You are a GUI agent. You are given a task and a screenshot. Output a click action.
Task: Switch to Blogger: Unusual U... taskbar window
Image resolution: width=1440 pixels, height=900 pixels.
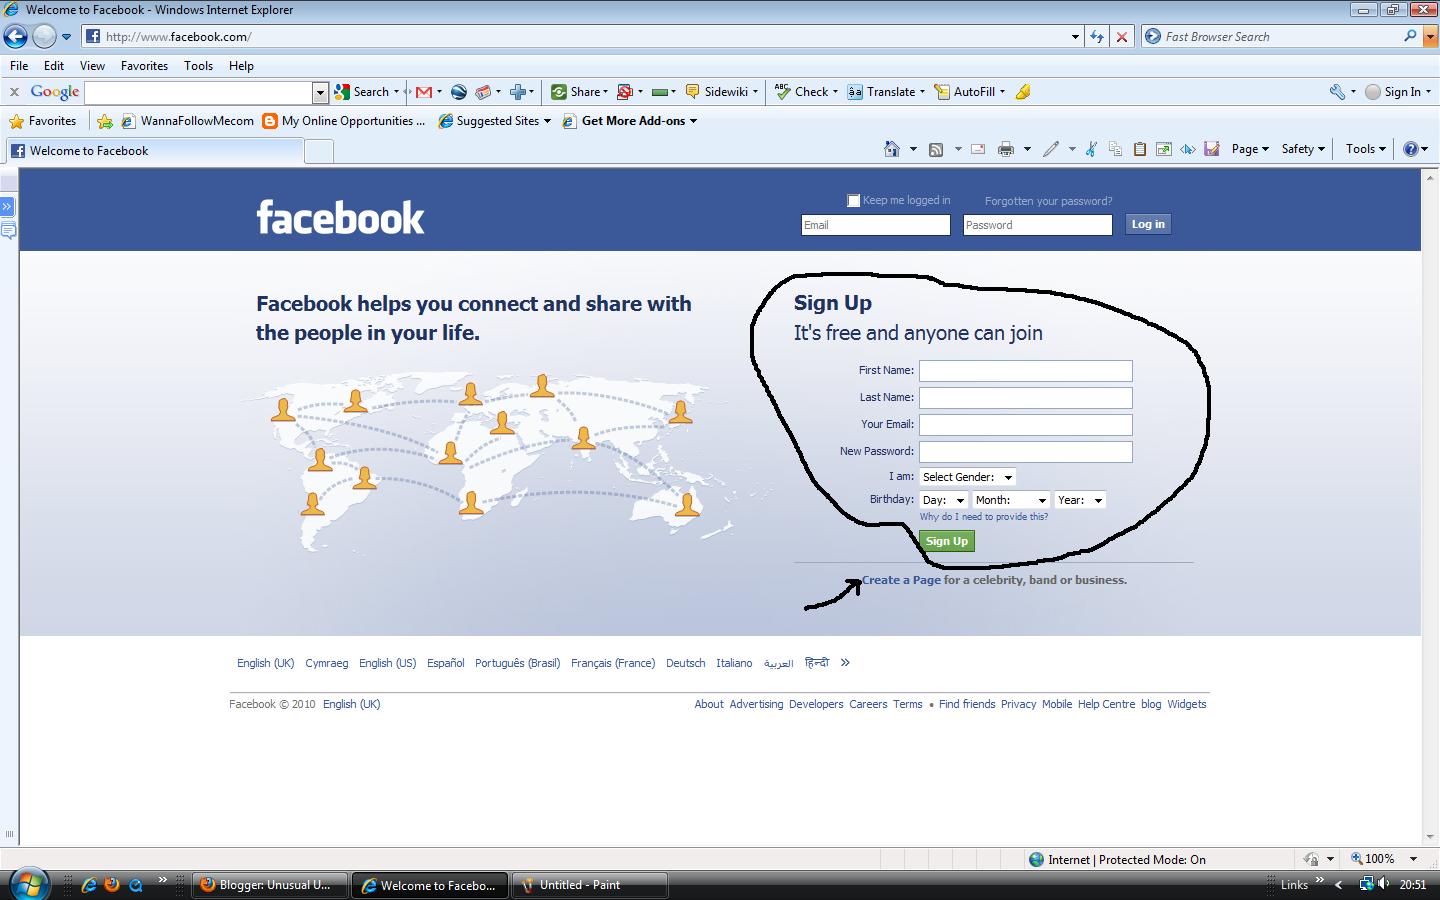click(270, 885)
